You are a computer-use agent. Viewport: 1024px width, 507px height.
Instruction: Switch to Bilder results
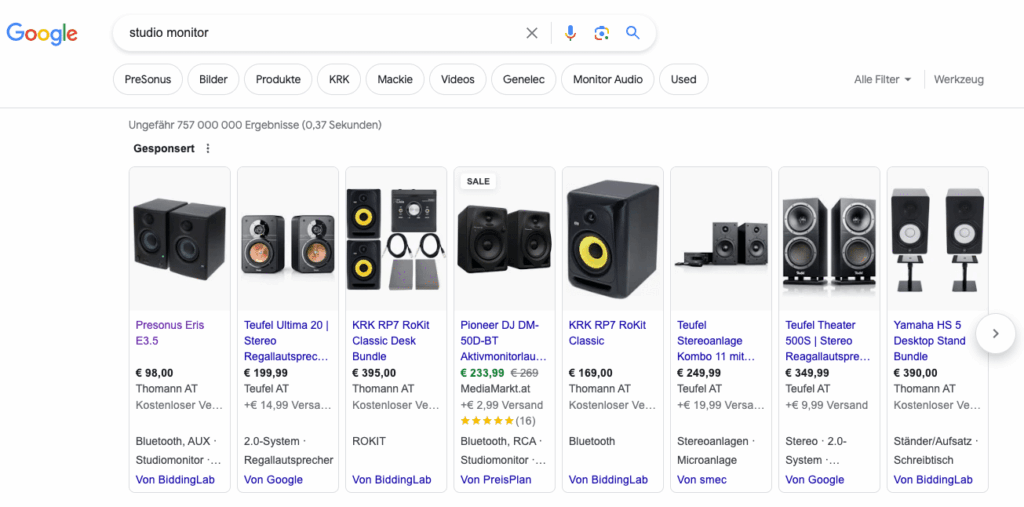pos(214,80)
